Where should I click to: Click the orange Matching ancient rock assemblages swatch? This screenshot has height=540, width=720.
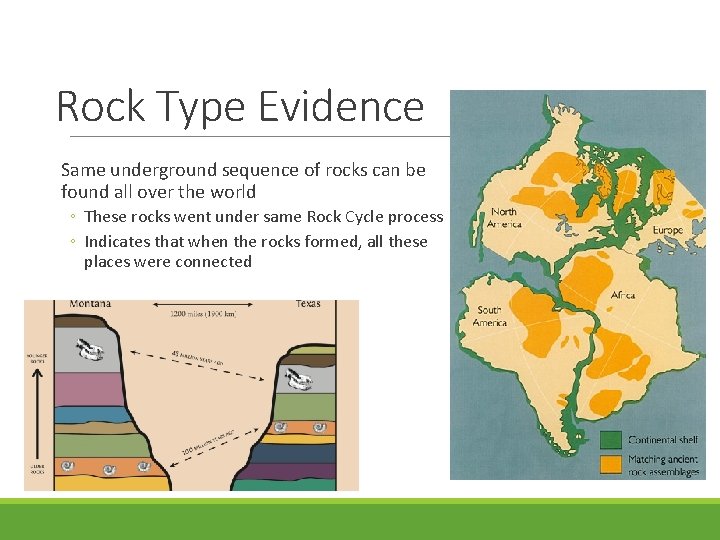tap(611, 464)
